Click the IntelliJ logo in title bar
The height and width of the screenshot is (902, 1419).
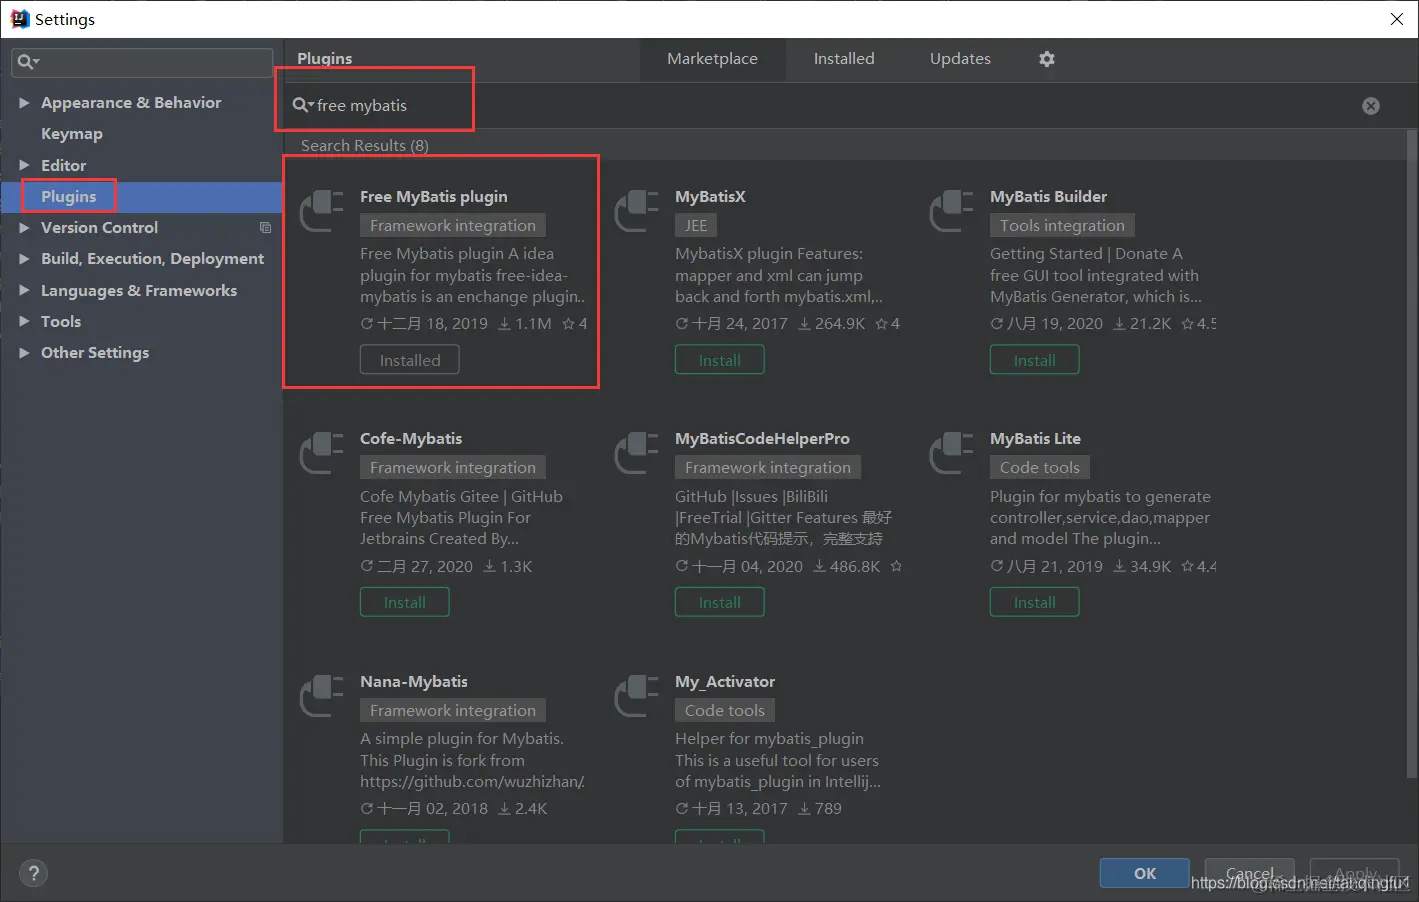tap(19, 19)
